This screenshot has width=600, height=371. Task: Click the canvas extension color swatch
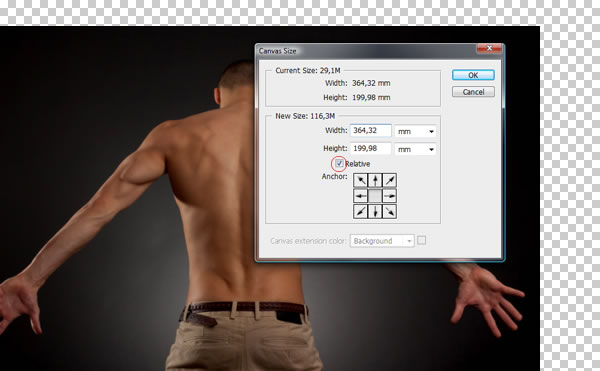click(421, 240)
